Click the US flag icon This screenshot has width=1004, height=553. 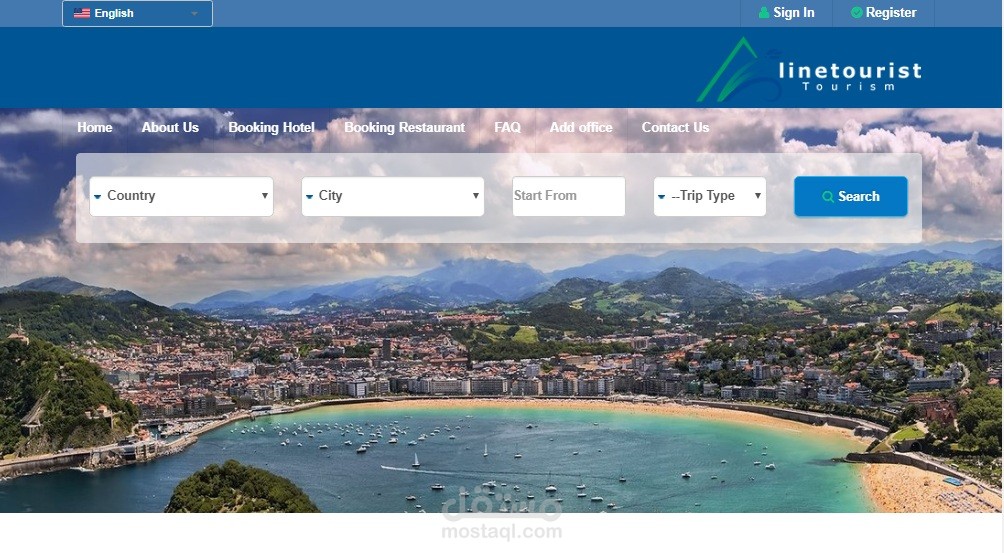pos(82,13)
